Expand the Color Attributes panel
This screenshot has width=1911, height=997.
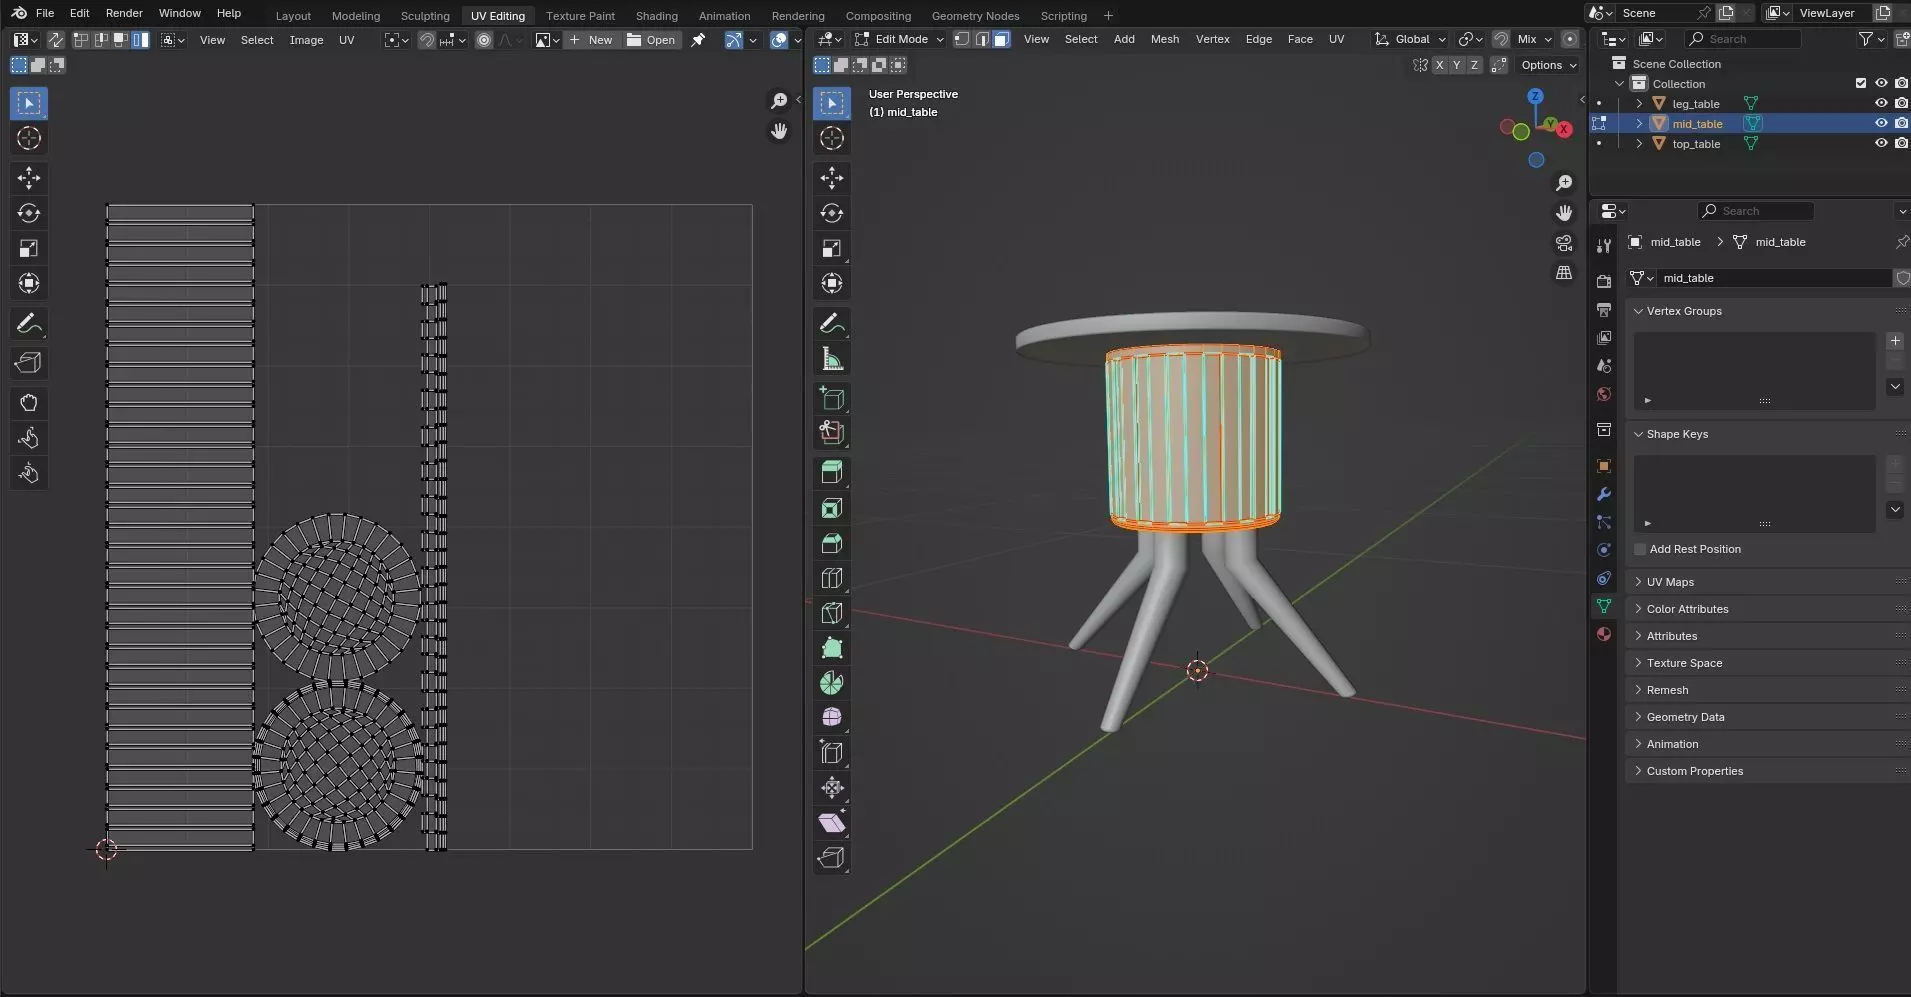1766,609
